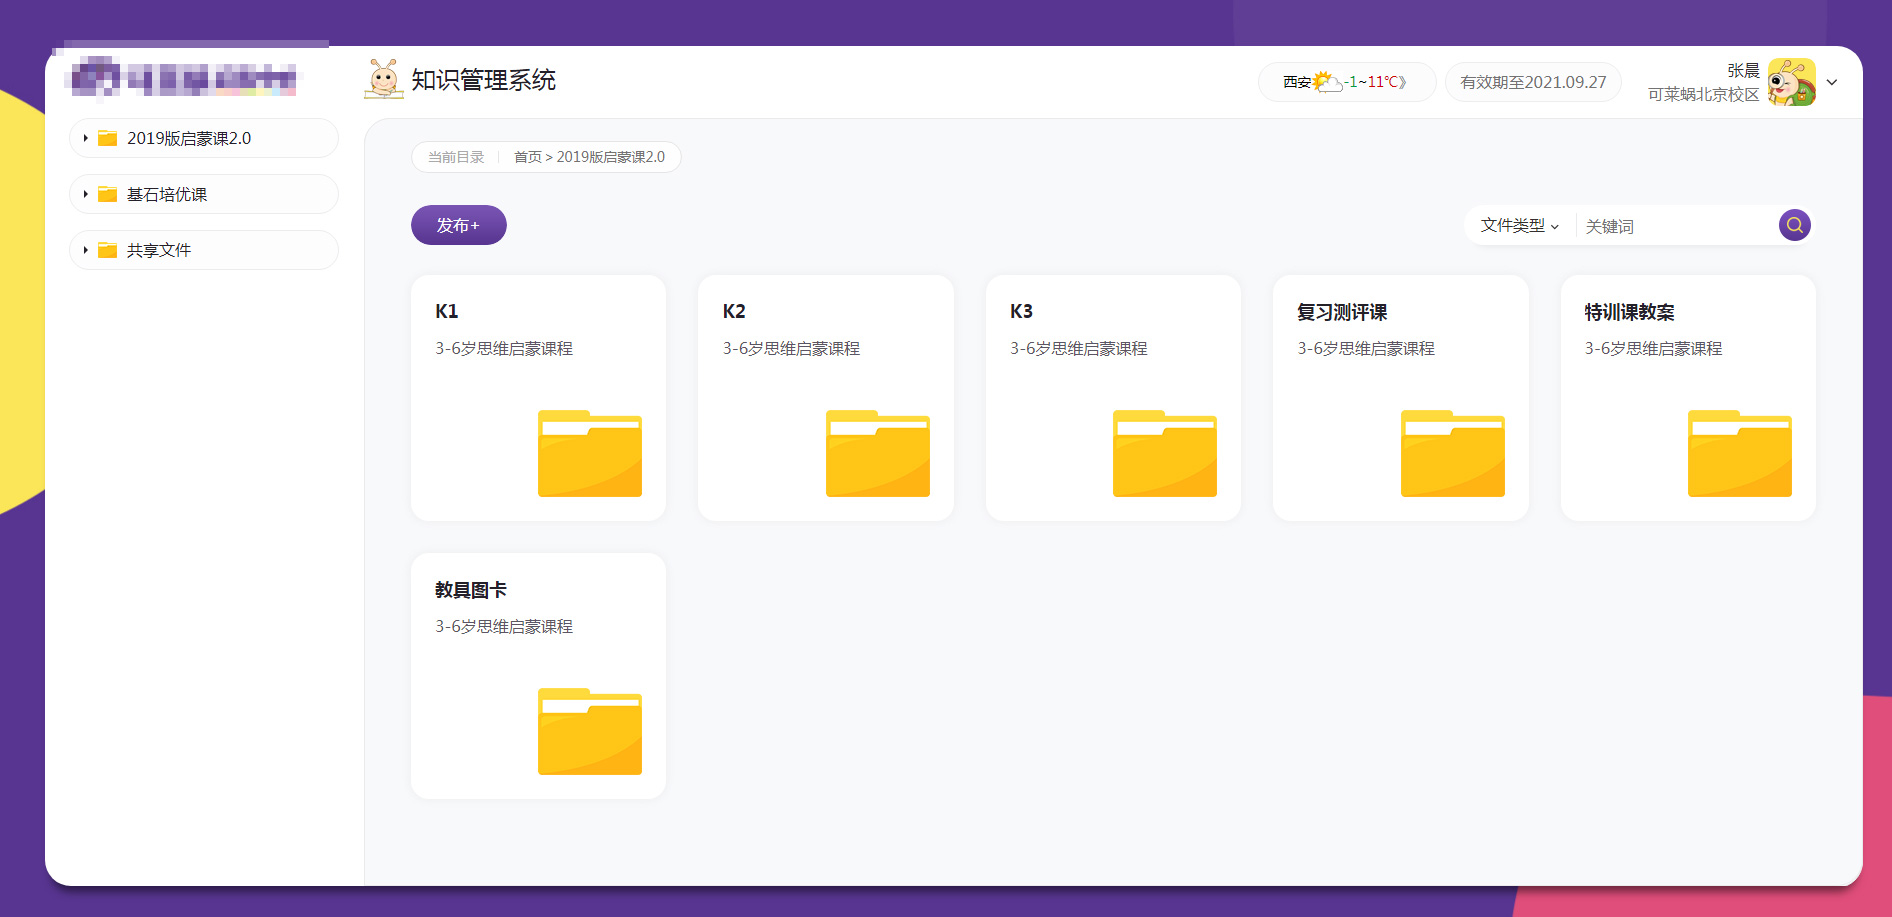Viewport: 1892px width, 917px height.
Task: Click the 复习测评课 card title
Action: click(x=1342, y=312)
